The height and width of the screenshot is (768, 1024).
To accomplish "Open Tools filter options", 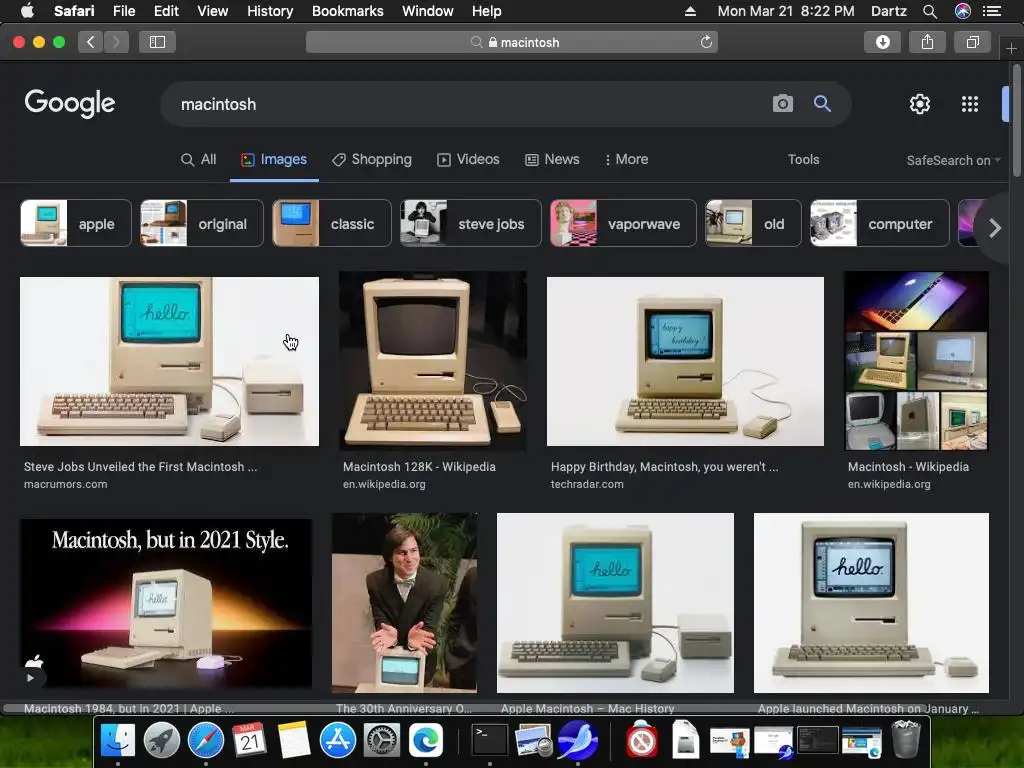I will coord(803,159).
